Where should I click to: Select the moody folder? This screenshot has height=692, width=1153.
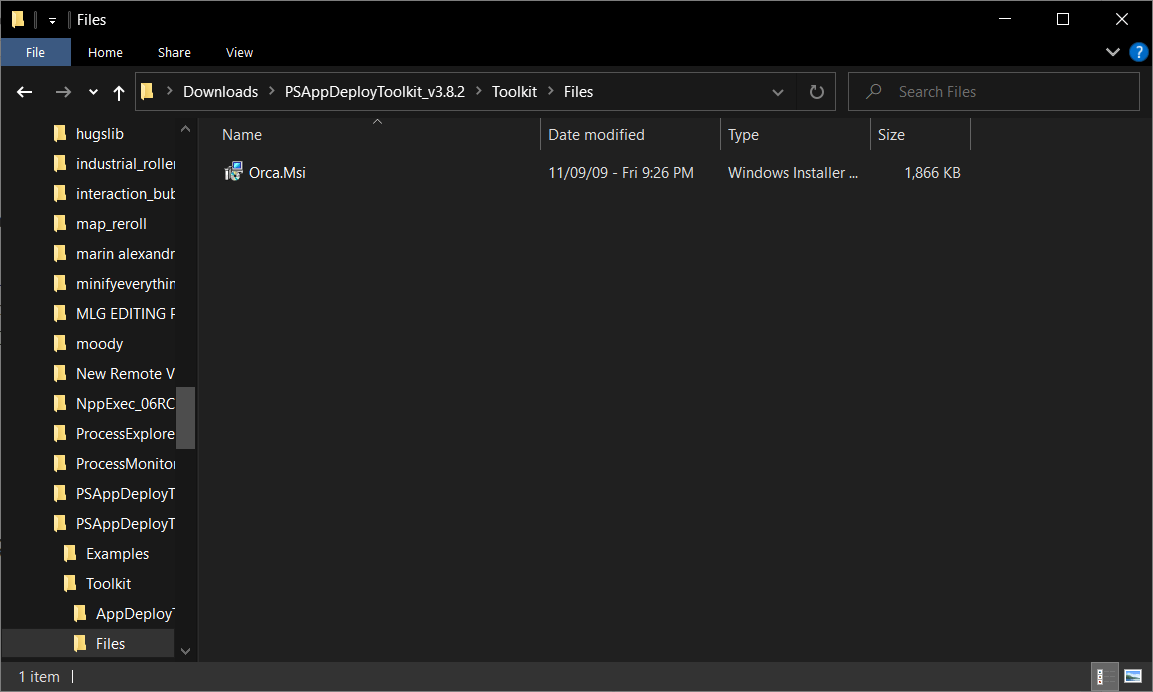[x=99, y=344]
